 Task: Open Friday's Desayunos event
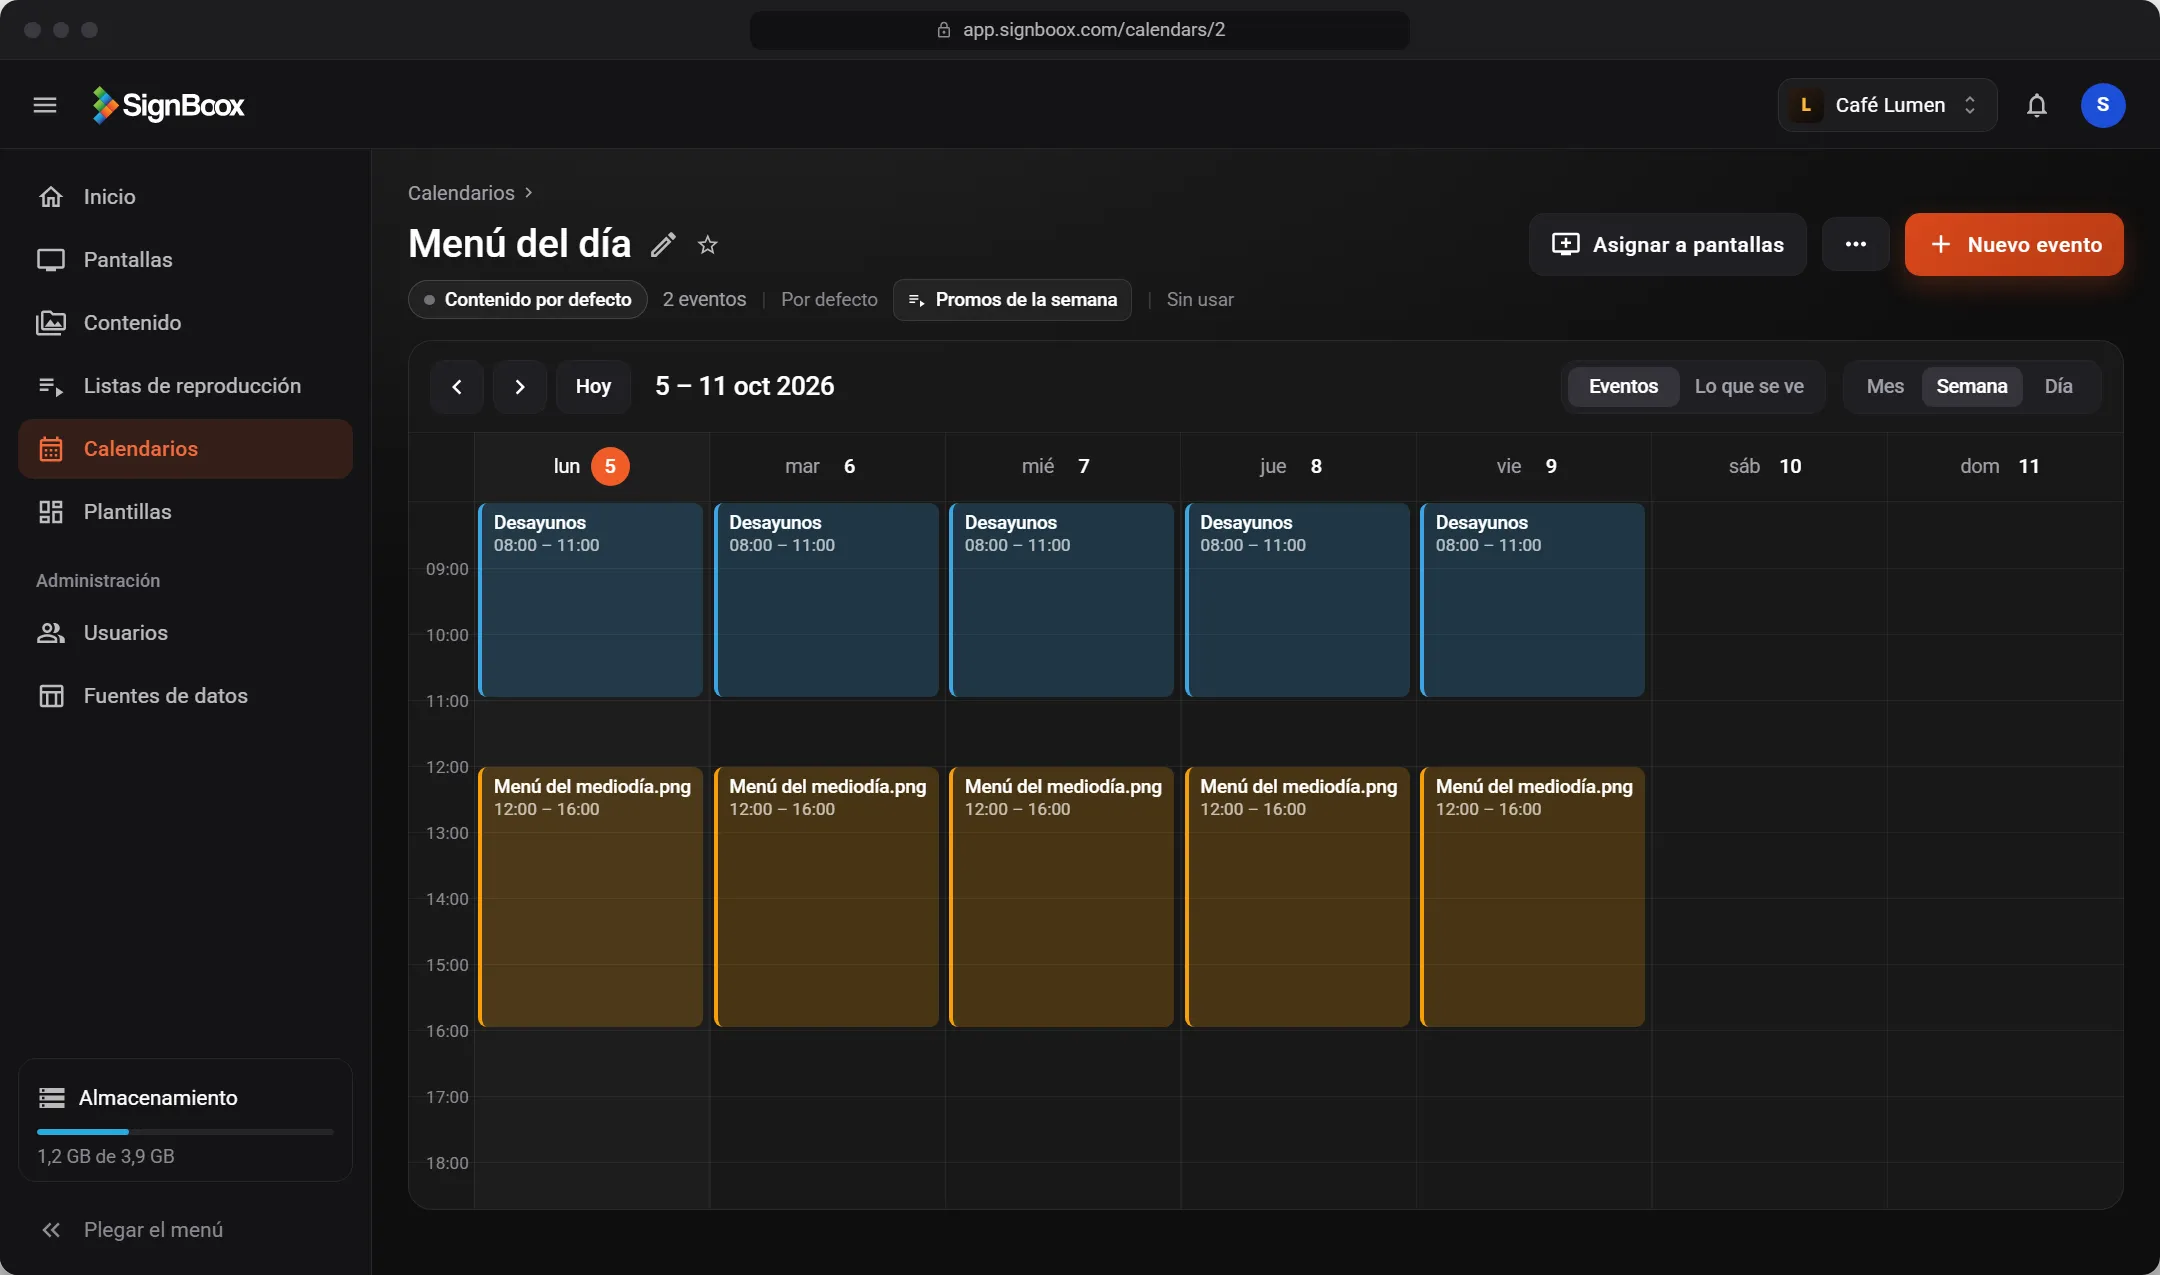[x=1533, y=600]
